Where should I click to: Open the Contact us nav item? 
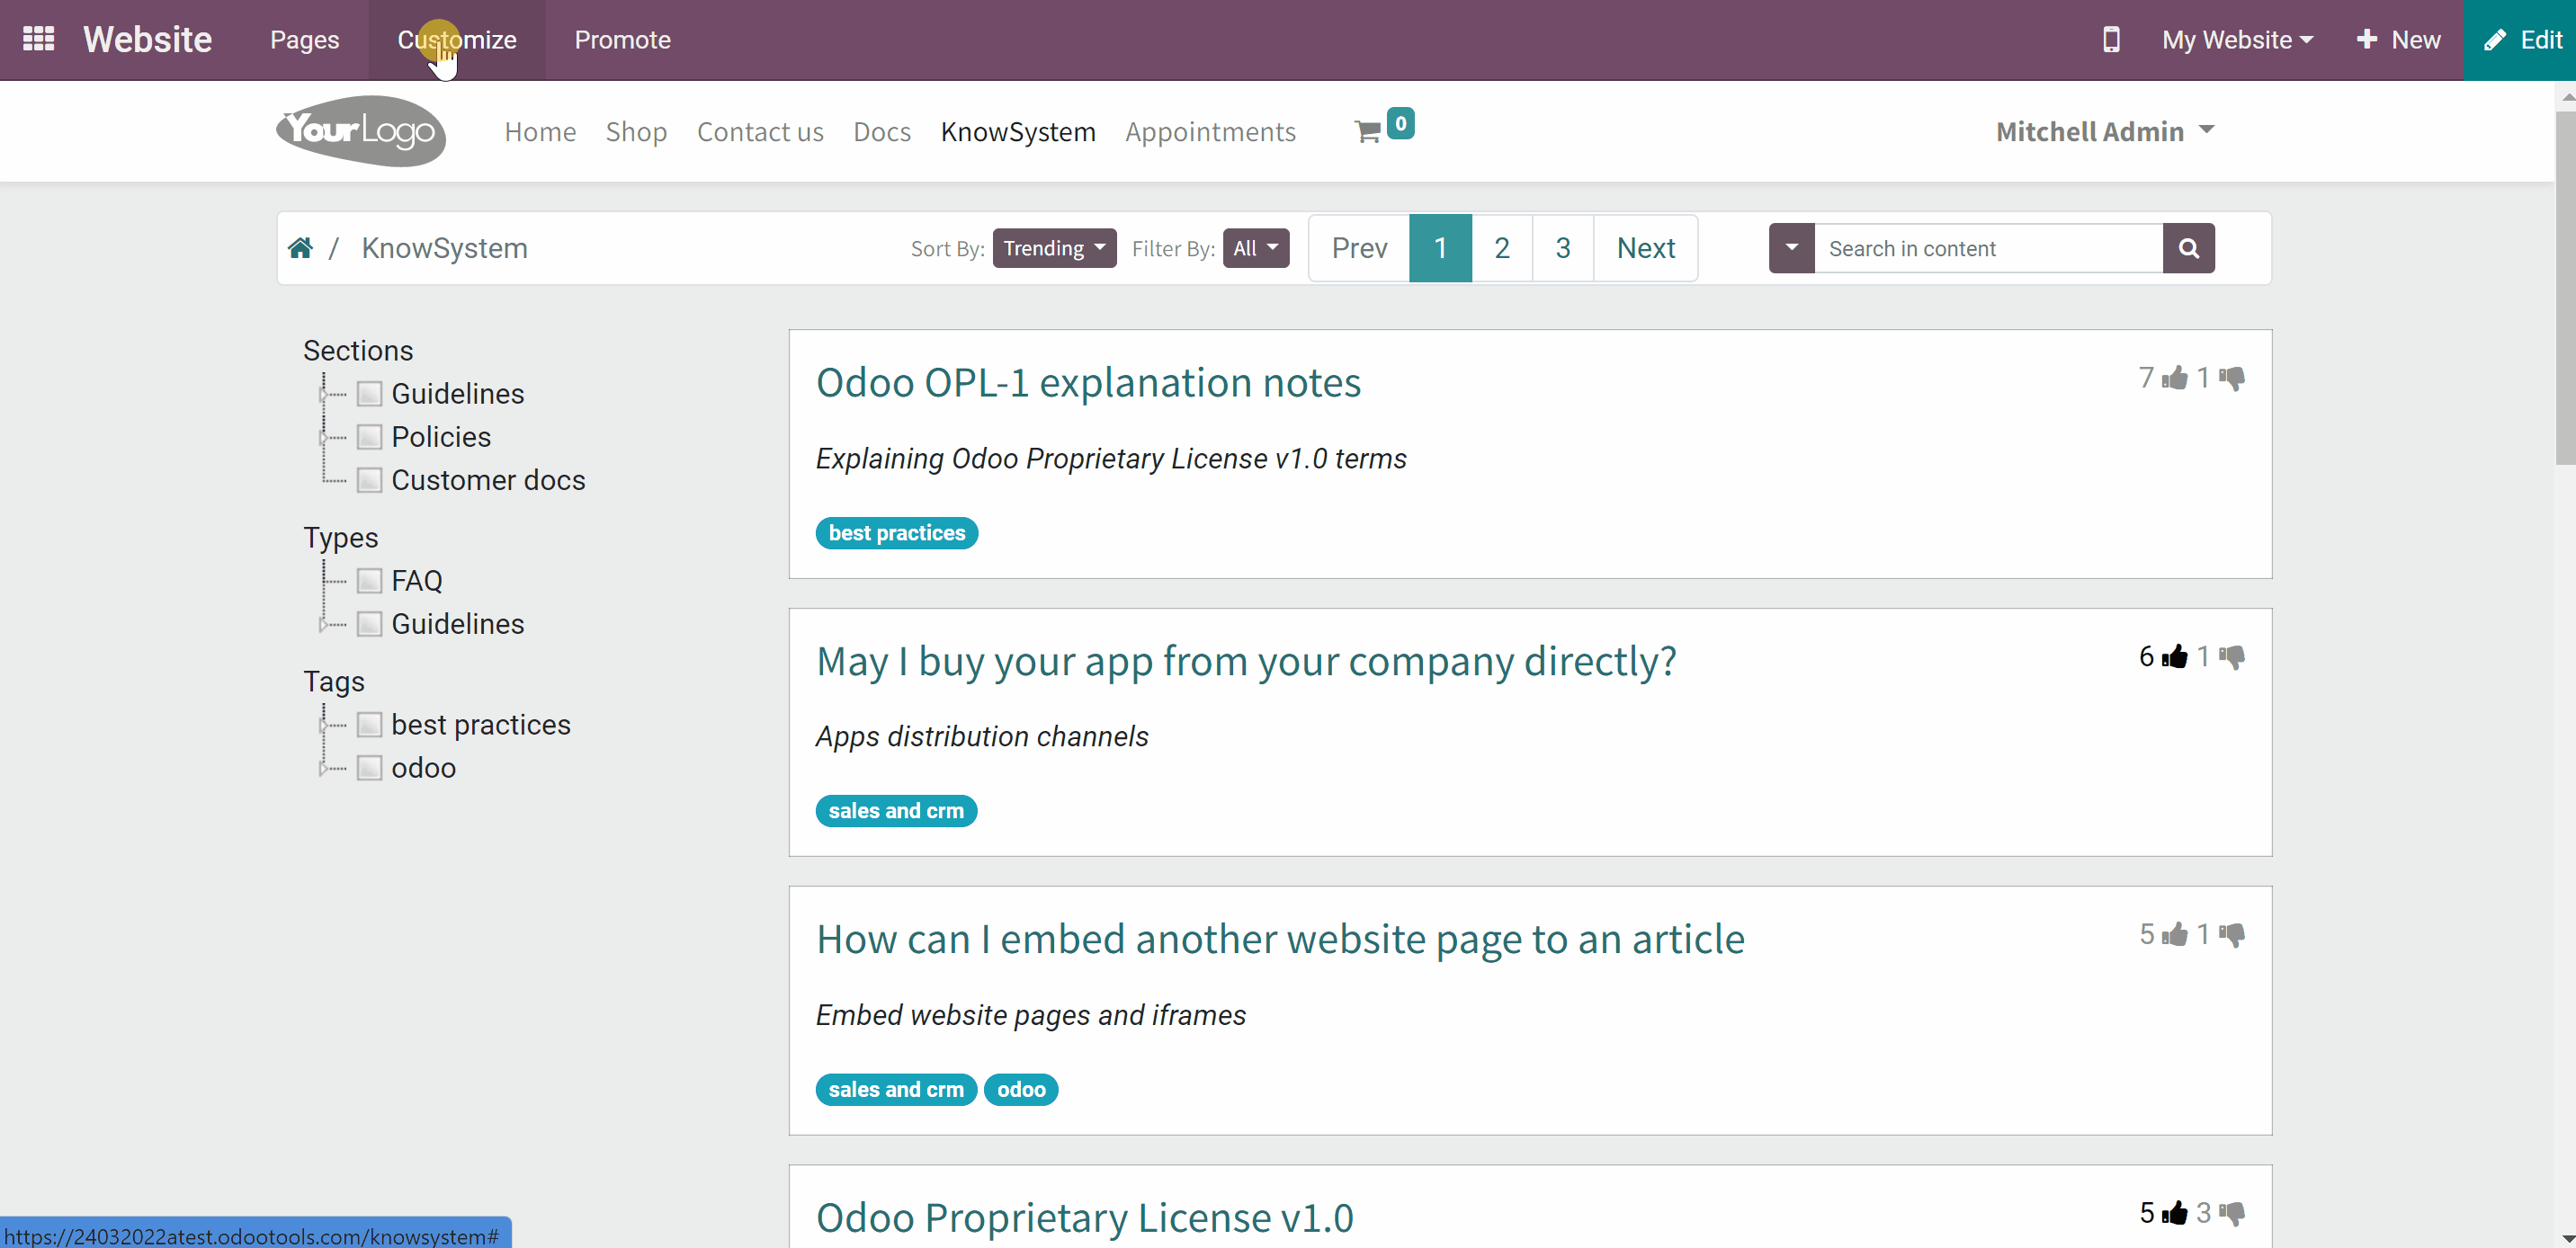(x=760, y=132)
